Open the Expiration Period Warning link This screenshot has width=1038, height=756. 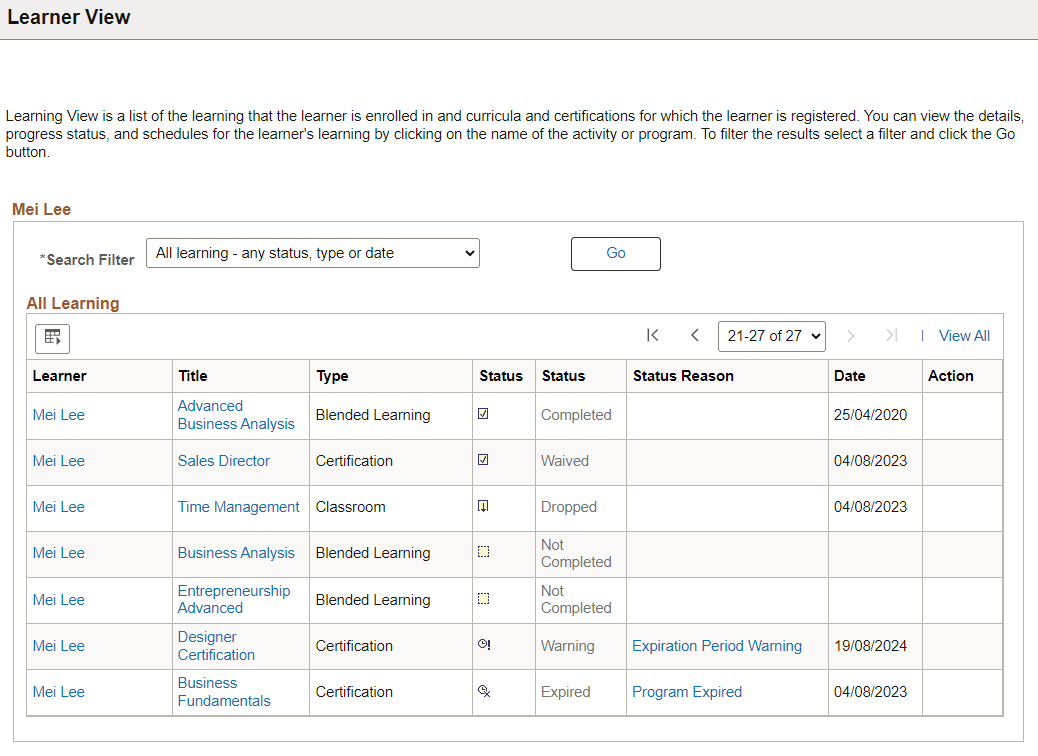[x=717, y=645]
